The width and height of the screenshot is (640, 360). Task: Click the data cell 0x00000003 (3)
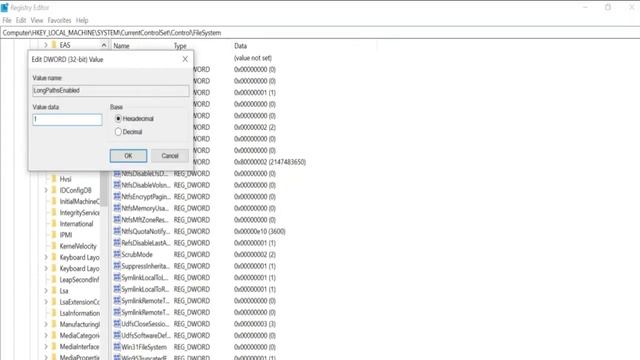click(255, 324)
